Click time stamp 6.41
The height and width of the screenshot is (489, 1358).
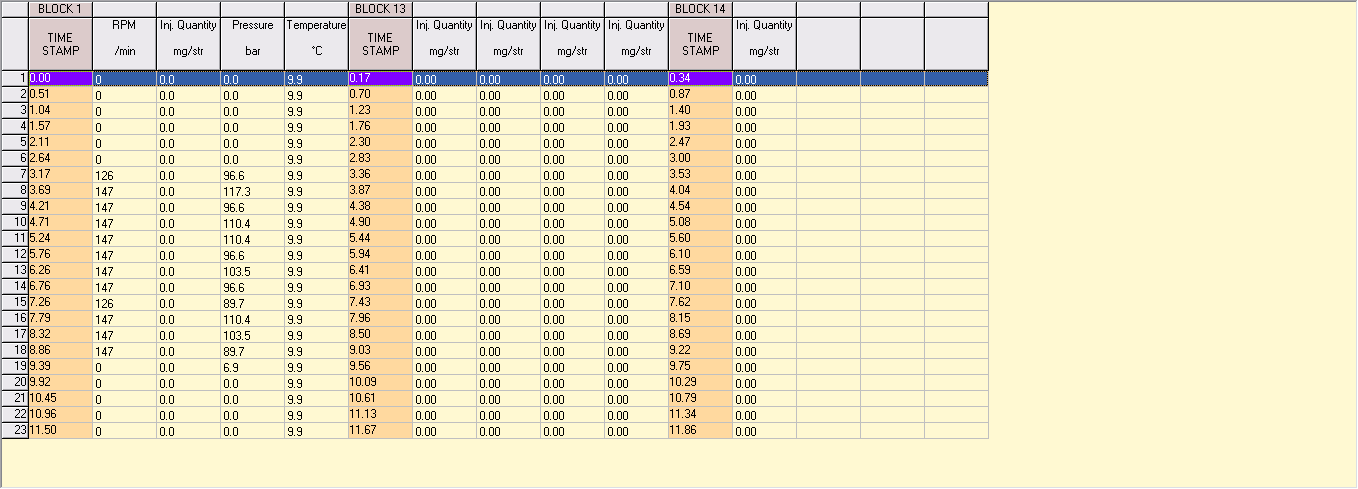pyautogui.click(x=380, y=270)
